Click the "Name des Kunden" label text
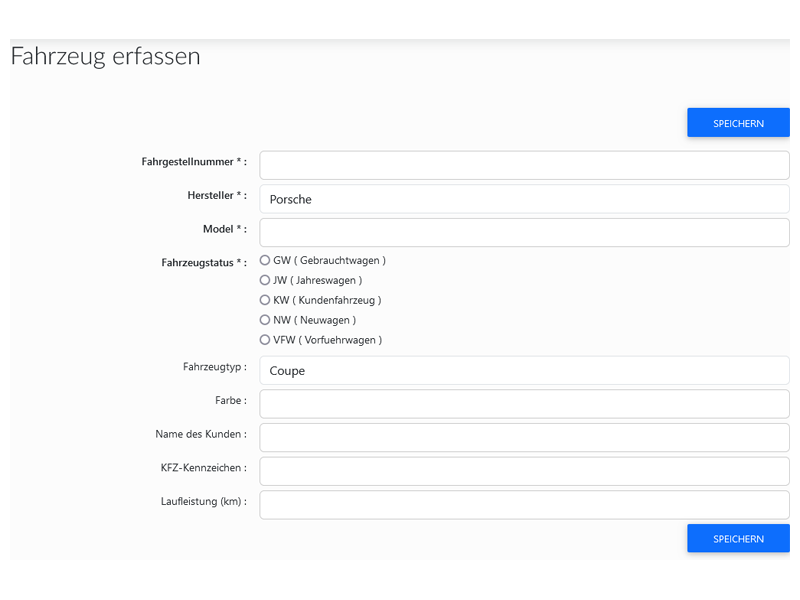This screenshot has width=800, height=600. point(200,434)
